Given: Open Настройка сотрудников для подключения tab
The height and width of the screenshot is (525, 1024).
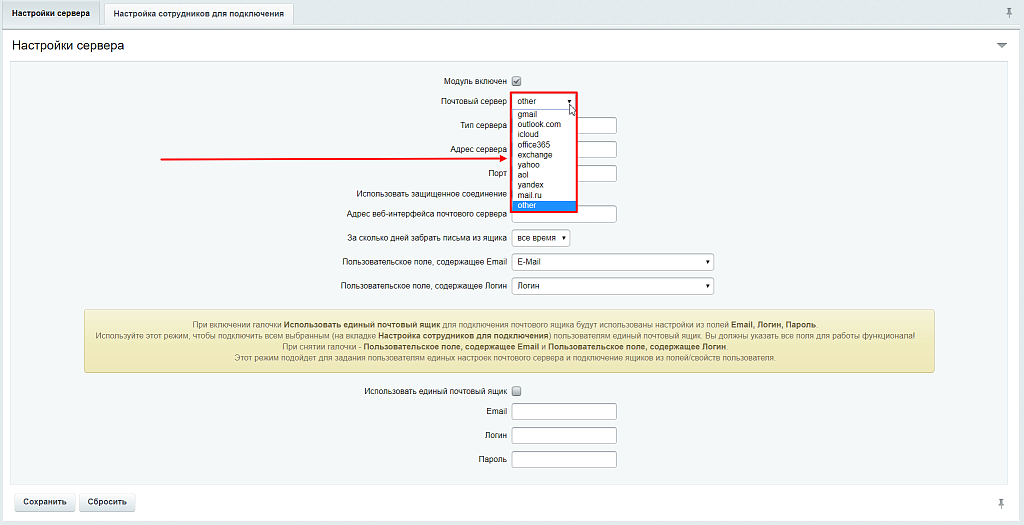Looking at the screenshot, I should tap(199, 14).
